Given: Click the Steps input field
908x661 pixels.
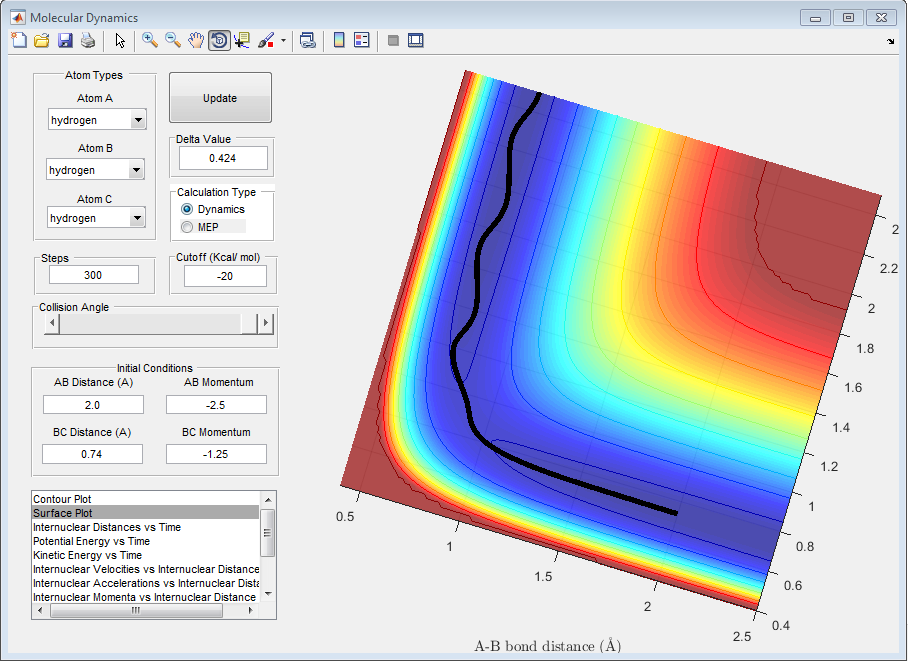Looking at the screenshot, I should click(x=93, y=275).
